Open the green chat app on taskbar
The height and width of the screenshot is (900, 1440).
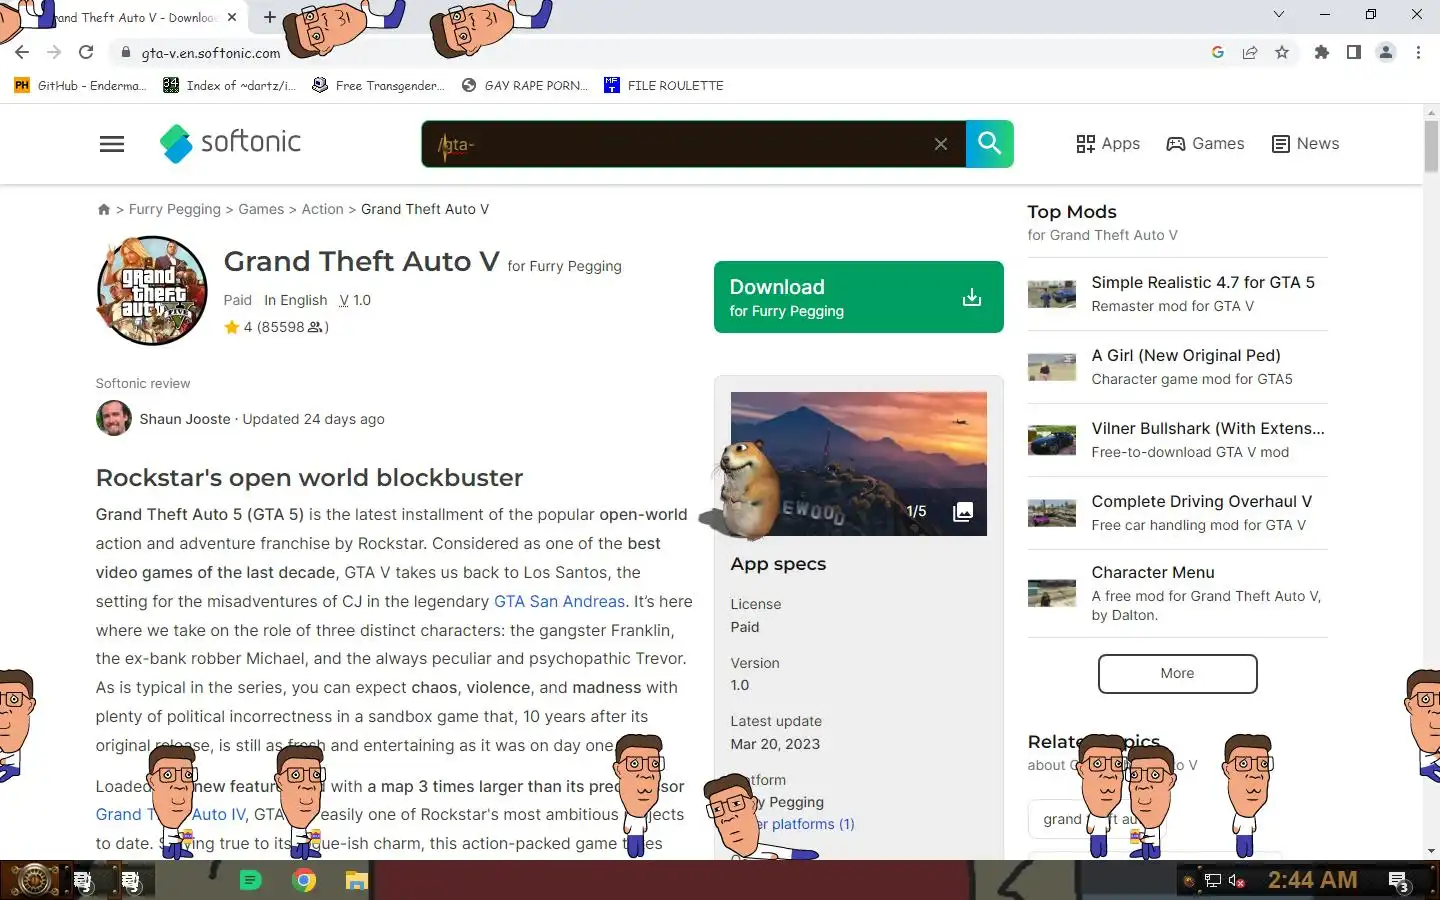(x=251, y=880)
